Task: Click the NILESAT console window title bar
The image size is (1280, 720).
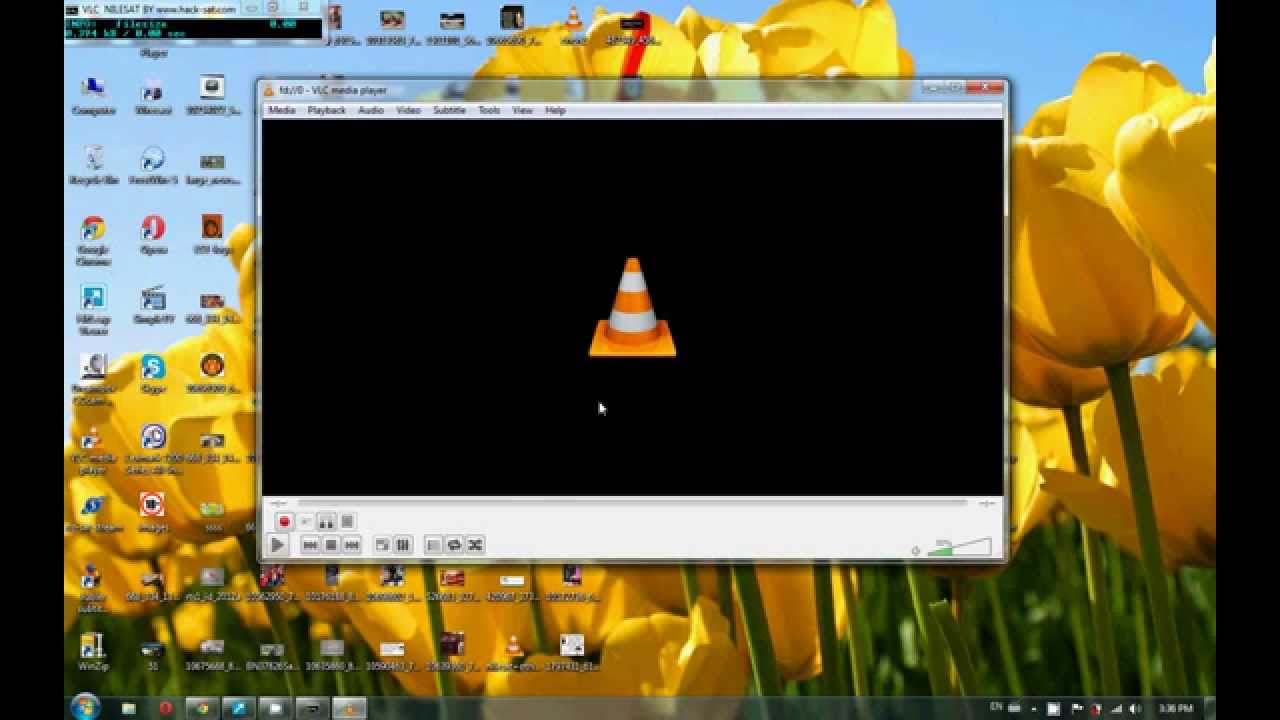Action: click(x=195, y=9)
